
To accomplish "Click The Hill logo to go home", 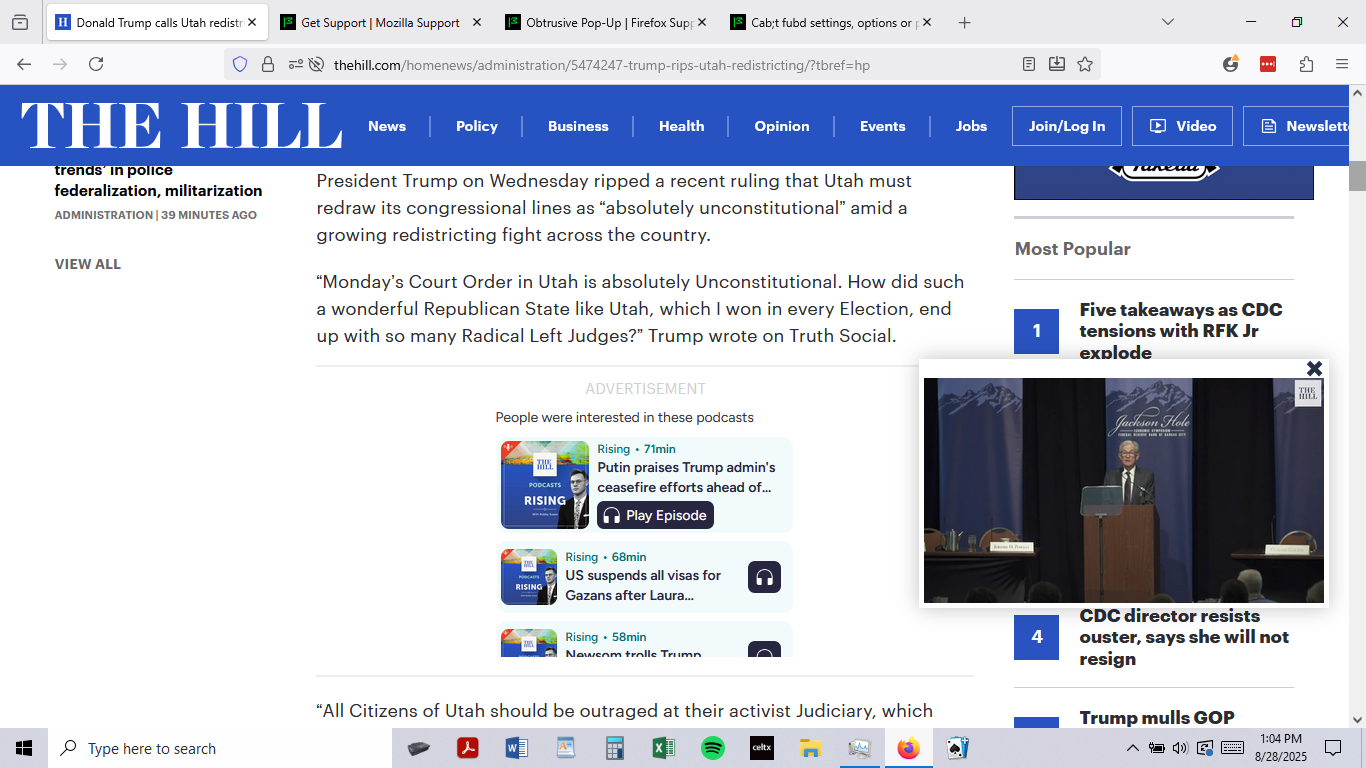I will (182, 126).
